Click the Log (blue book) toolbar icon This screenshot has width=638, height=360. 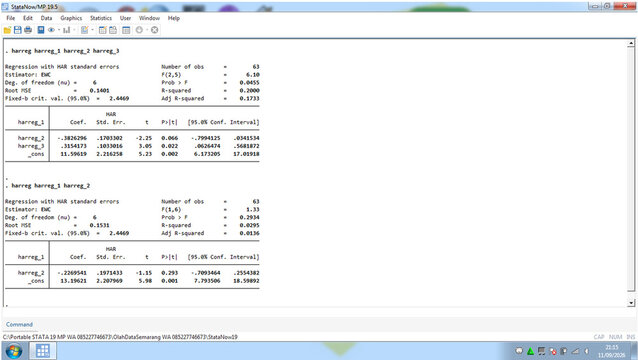41,30
